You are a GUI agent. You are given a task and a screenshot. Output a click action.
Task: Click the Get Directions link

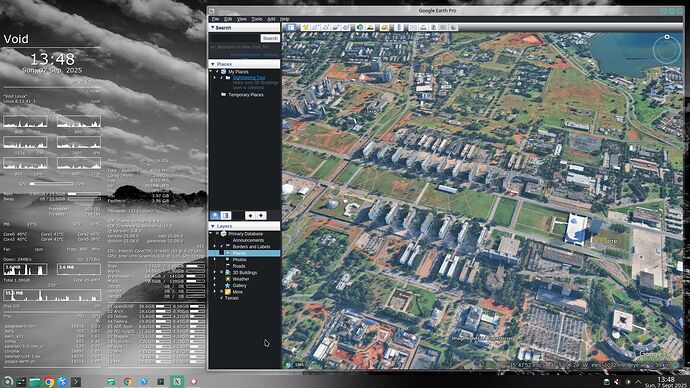tap(246, 55)
